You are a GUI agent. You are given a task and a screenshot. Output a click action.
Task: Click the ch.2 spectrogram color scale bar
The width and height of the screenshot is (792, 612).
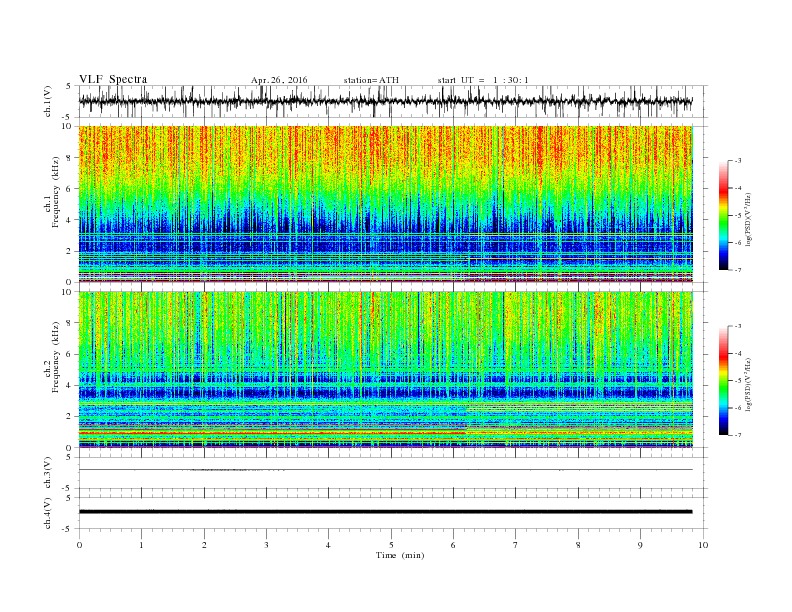tap(723, 380)
